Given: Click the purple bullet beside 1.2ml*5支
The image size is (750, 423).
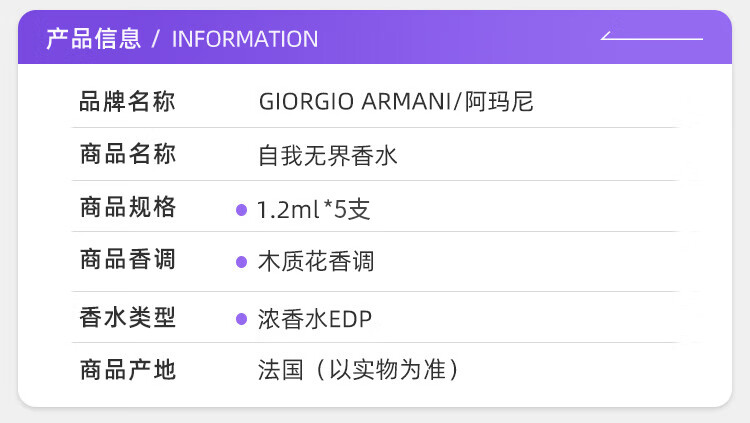Looking at the screenshot, I should click(x=241, y=210).
